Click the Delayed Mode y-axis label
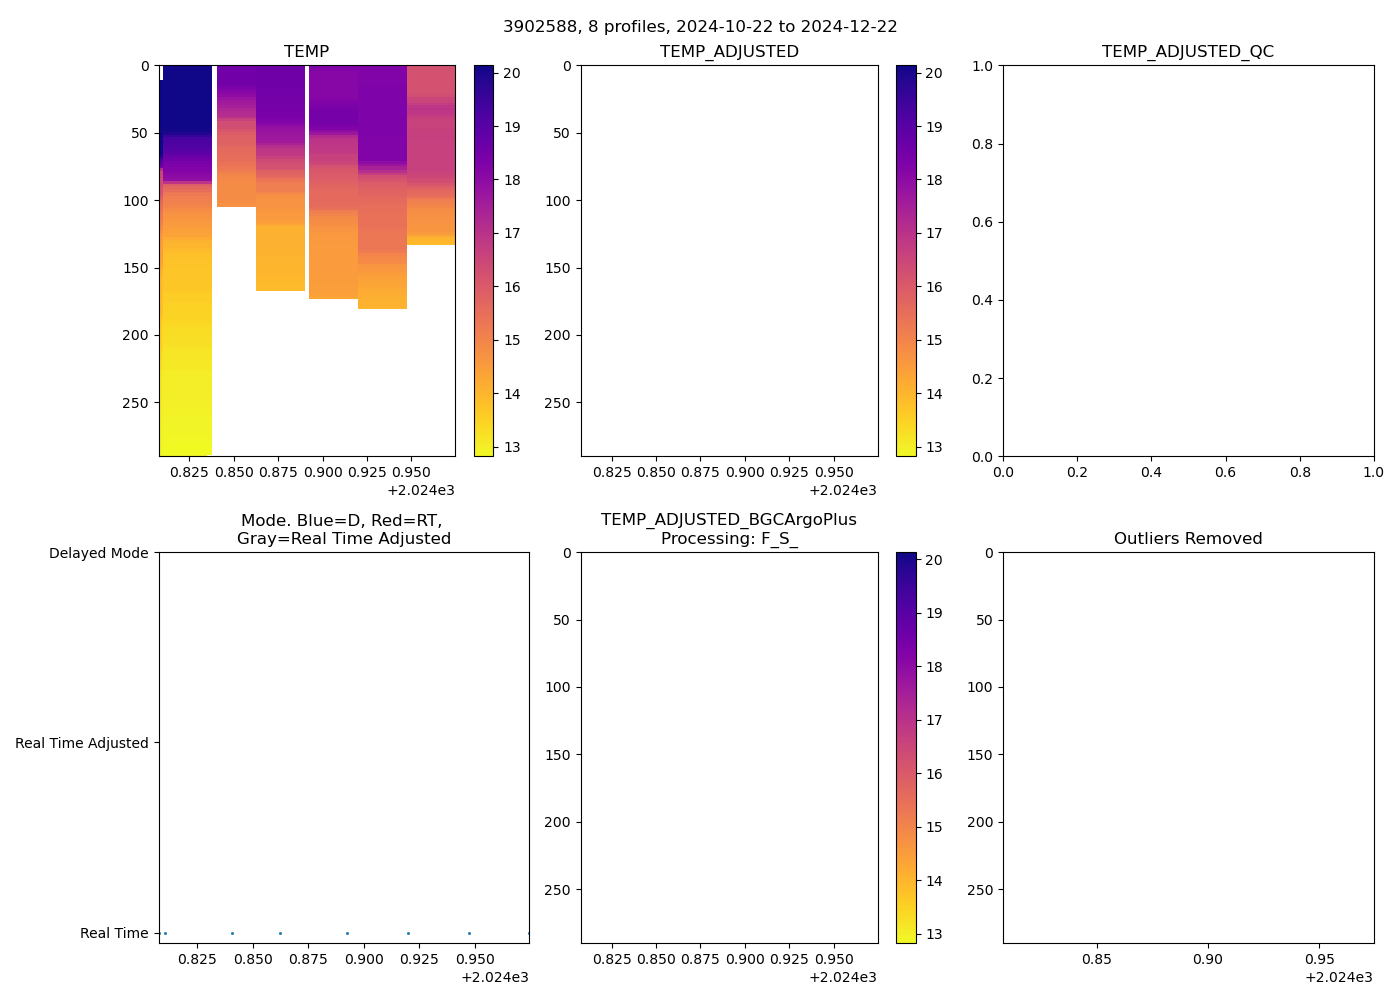Image resolution: width=1400 pixels, height=1000 pixels. 98,553
